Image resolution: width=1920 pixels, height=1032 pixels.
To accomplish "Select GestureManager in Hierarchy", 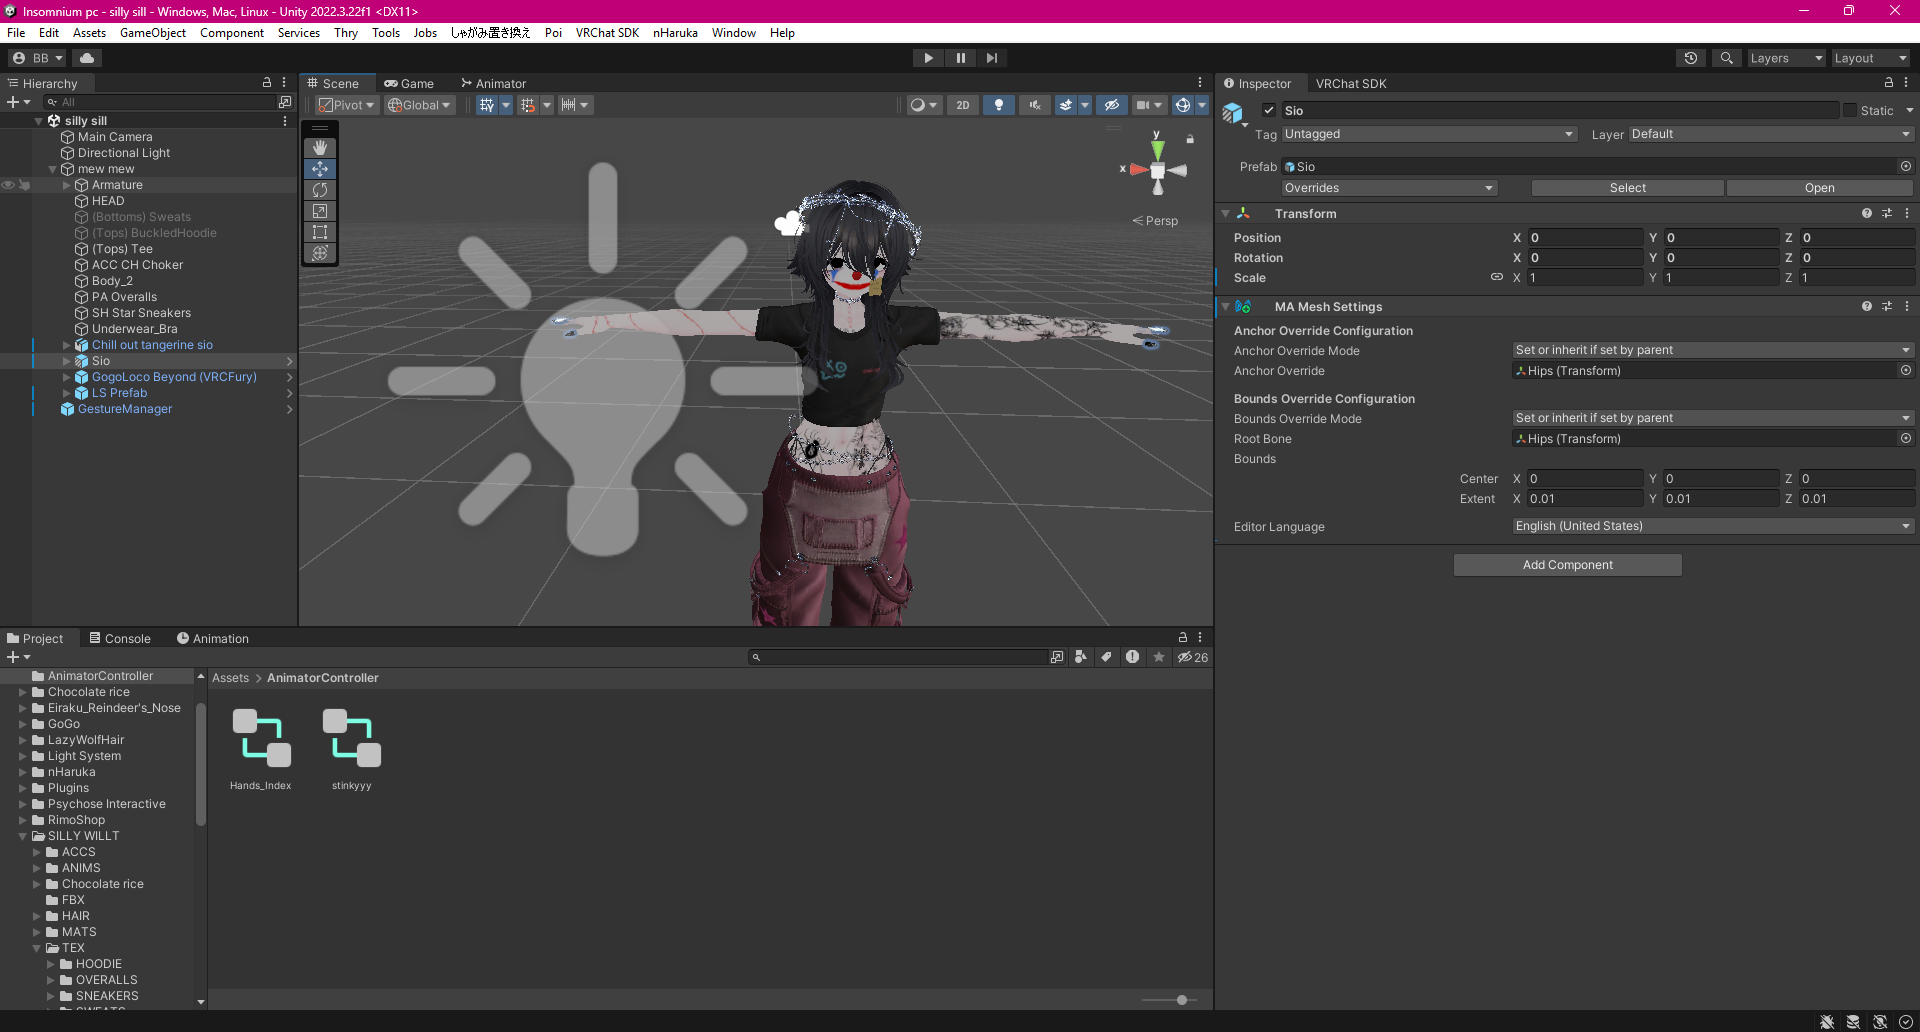I will coord(125,409).
